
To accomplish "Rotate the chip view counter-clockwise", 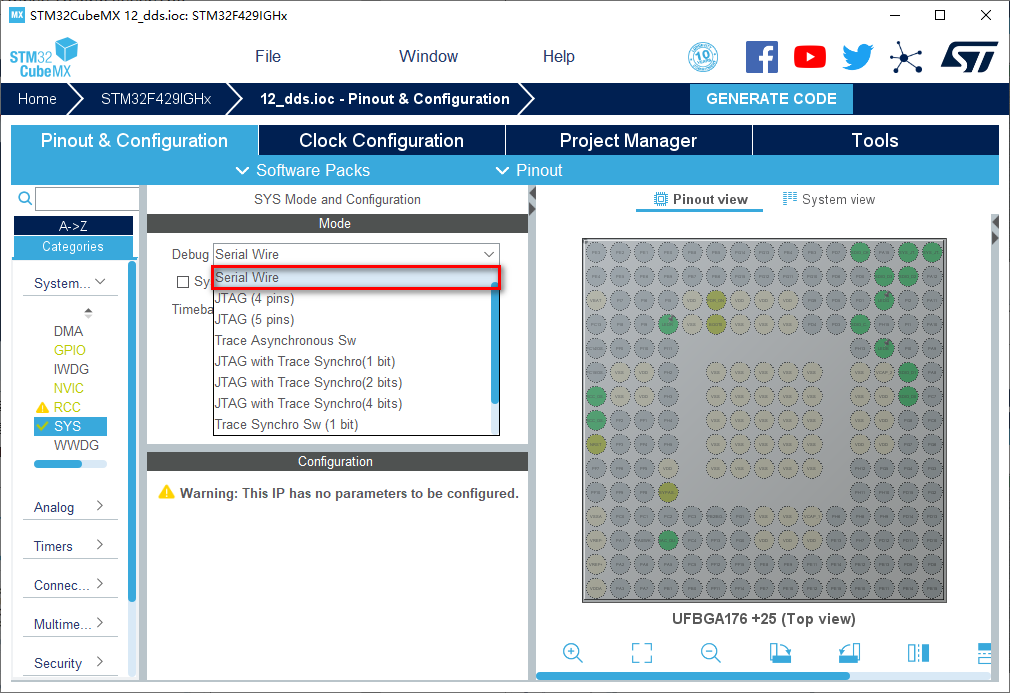I will 849,653.
